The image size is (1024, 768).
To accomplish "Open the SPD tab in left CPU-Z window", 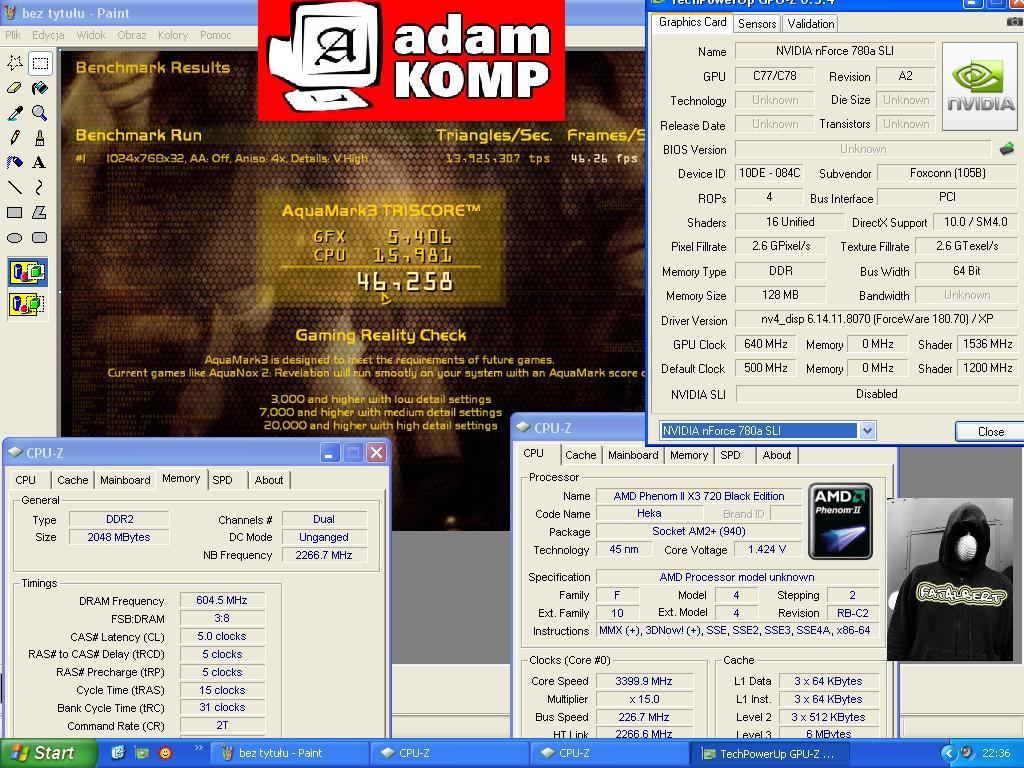I will coord(222,480).
